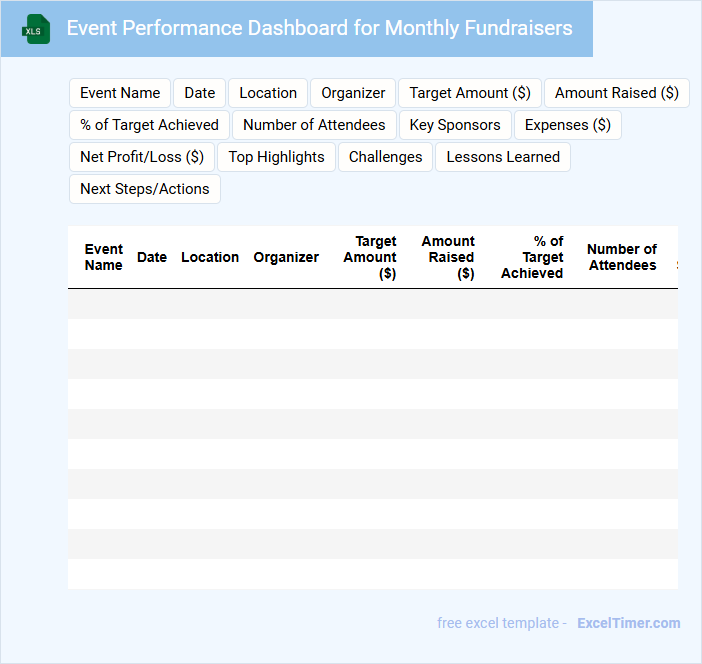Screen dimensions: 702x664
Task: Click the Event Name column header
Action: coord(104,257)
